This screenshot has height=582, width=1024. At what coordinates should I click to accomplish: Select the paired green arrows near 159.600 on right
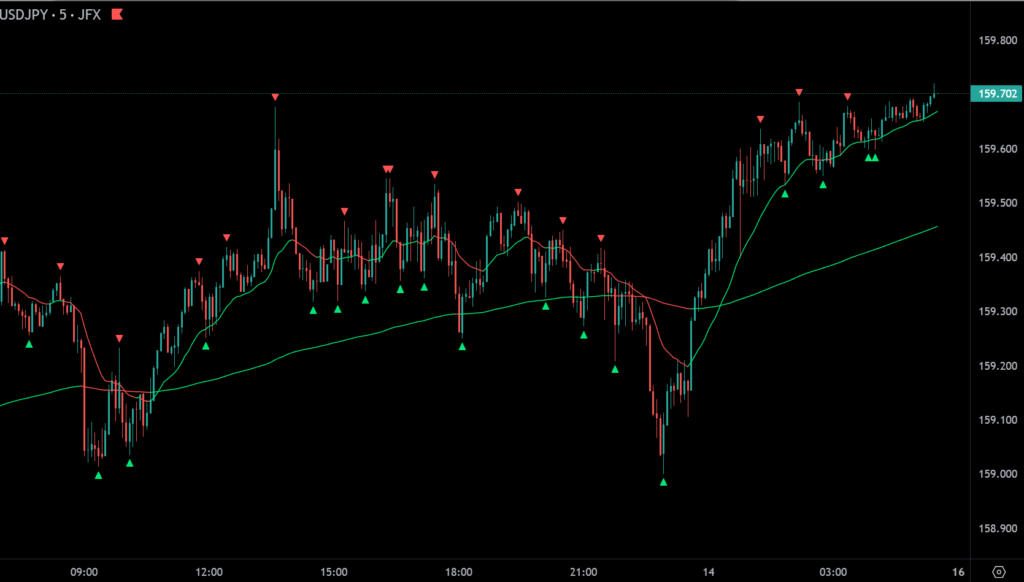pos(871,158)
